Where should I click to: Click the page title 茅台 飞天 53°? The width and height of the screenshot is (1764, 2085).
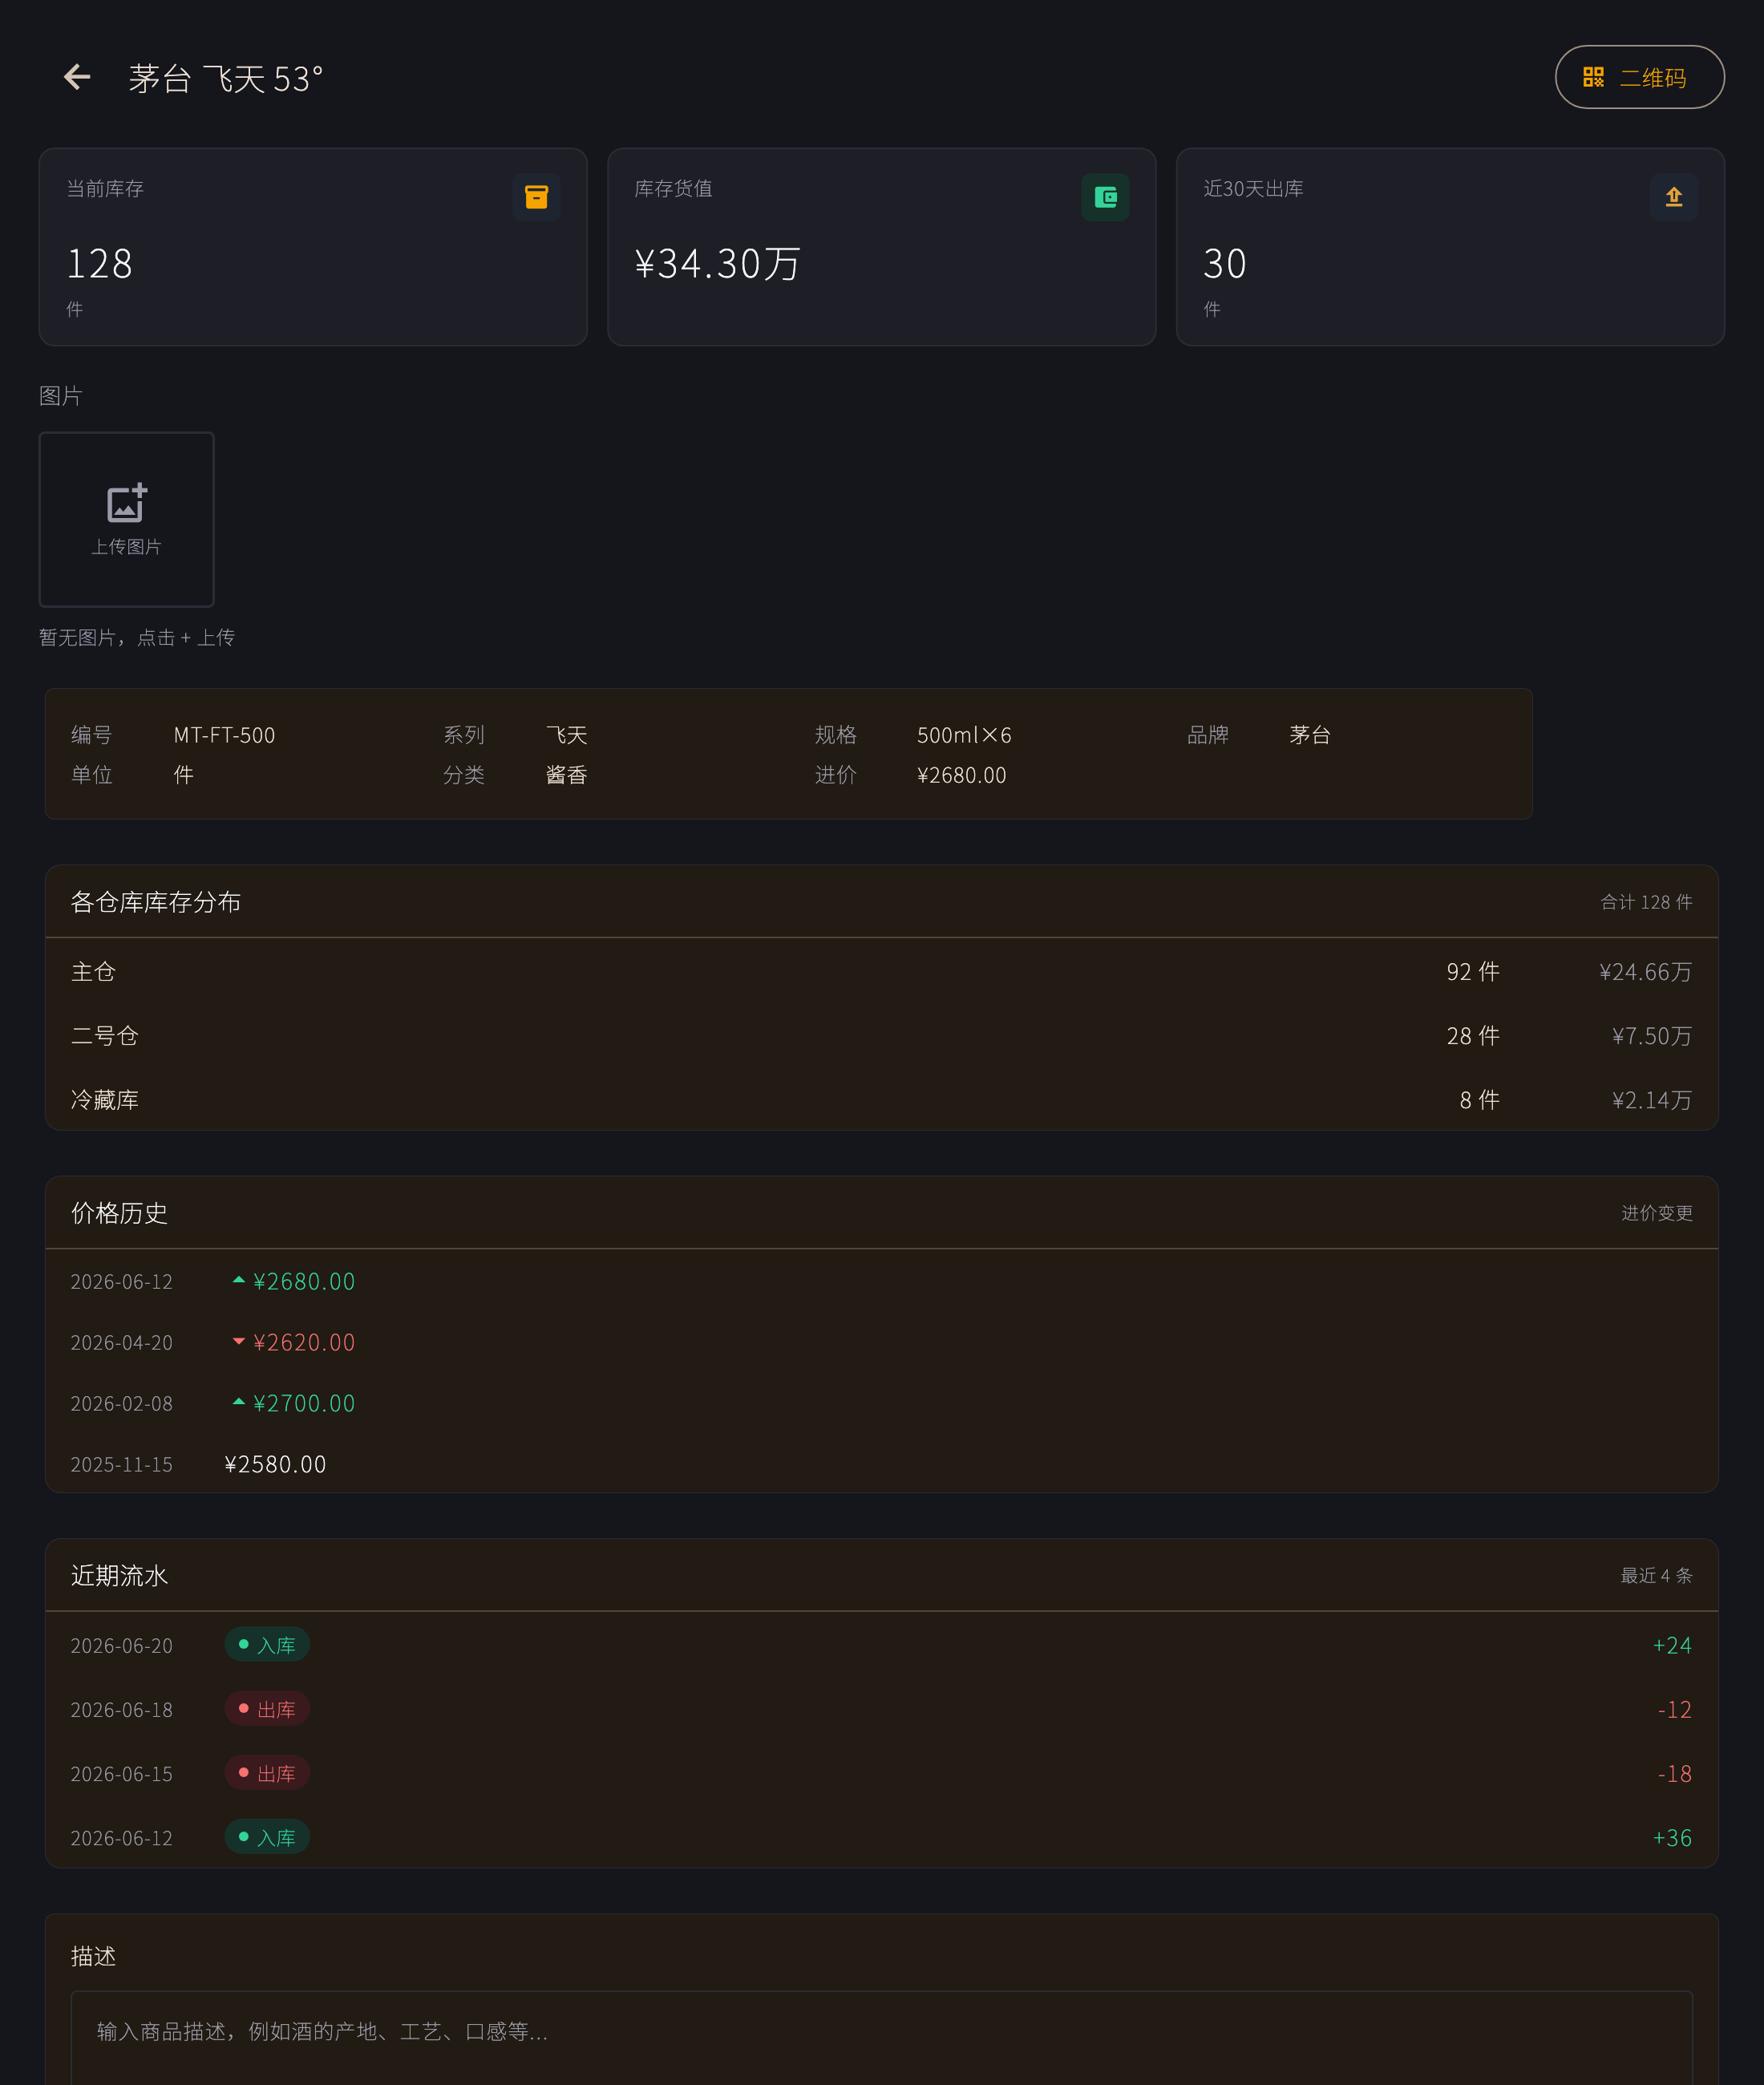click(226, 78)
